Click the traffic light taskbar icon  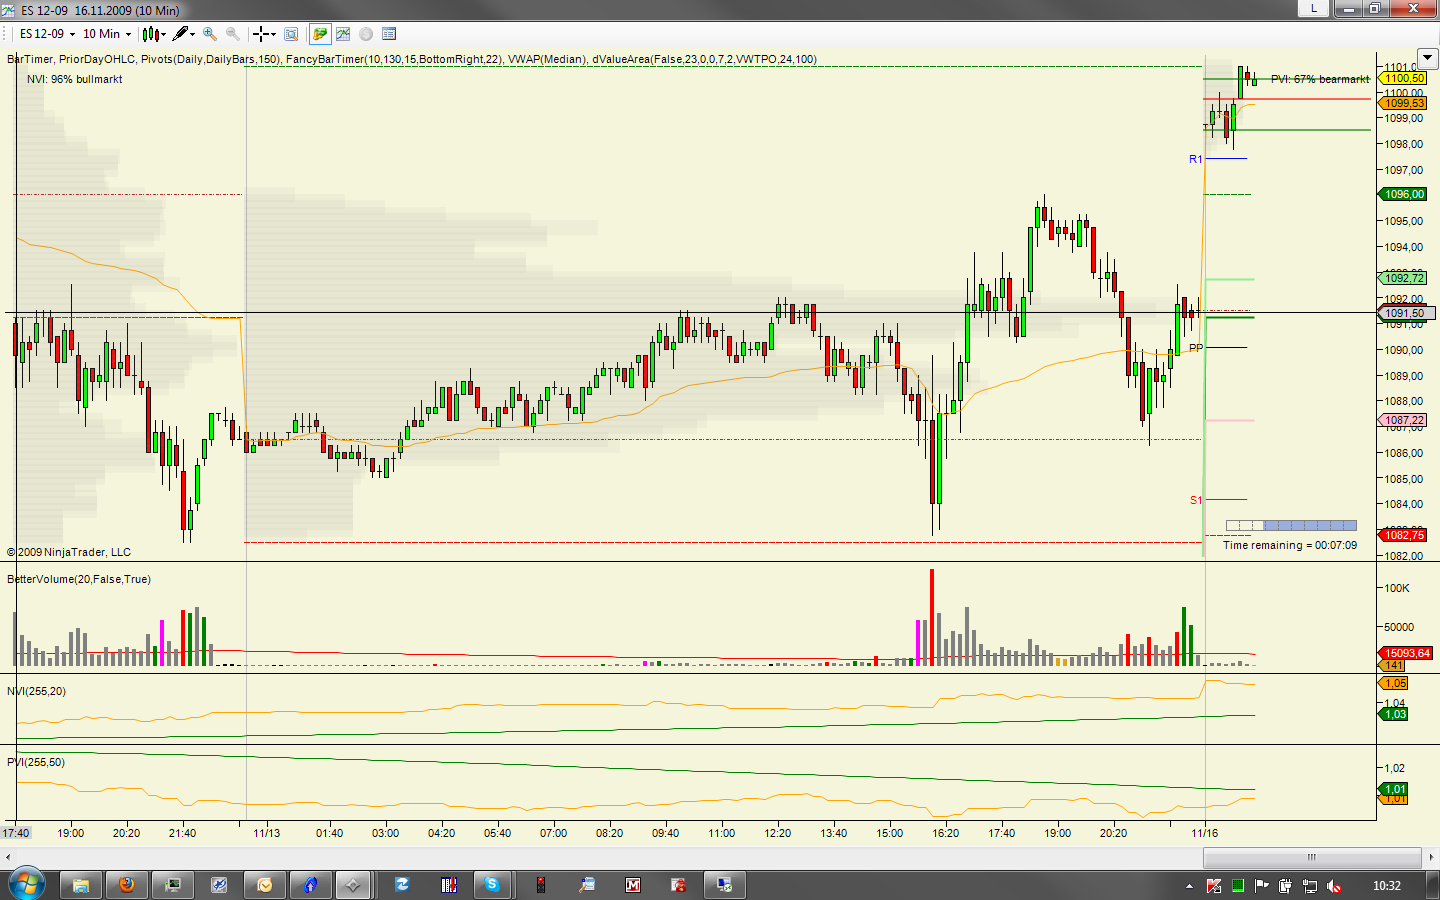click(541, 885)
